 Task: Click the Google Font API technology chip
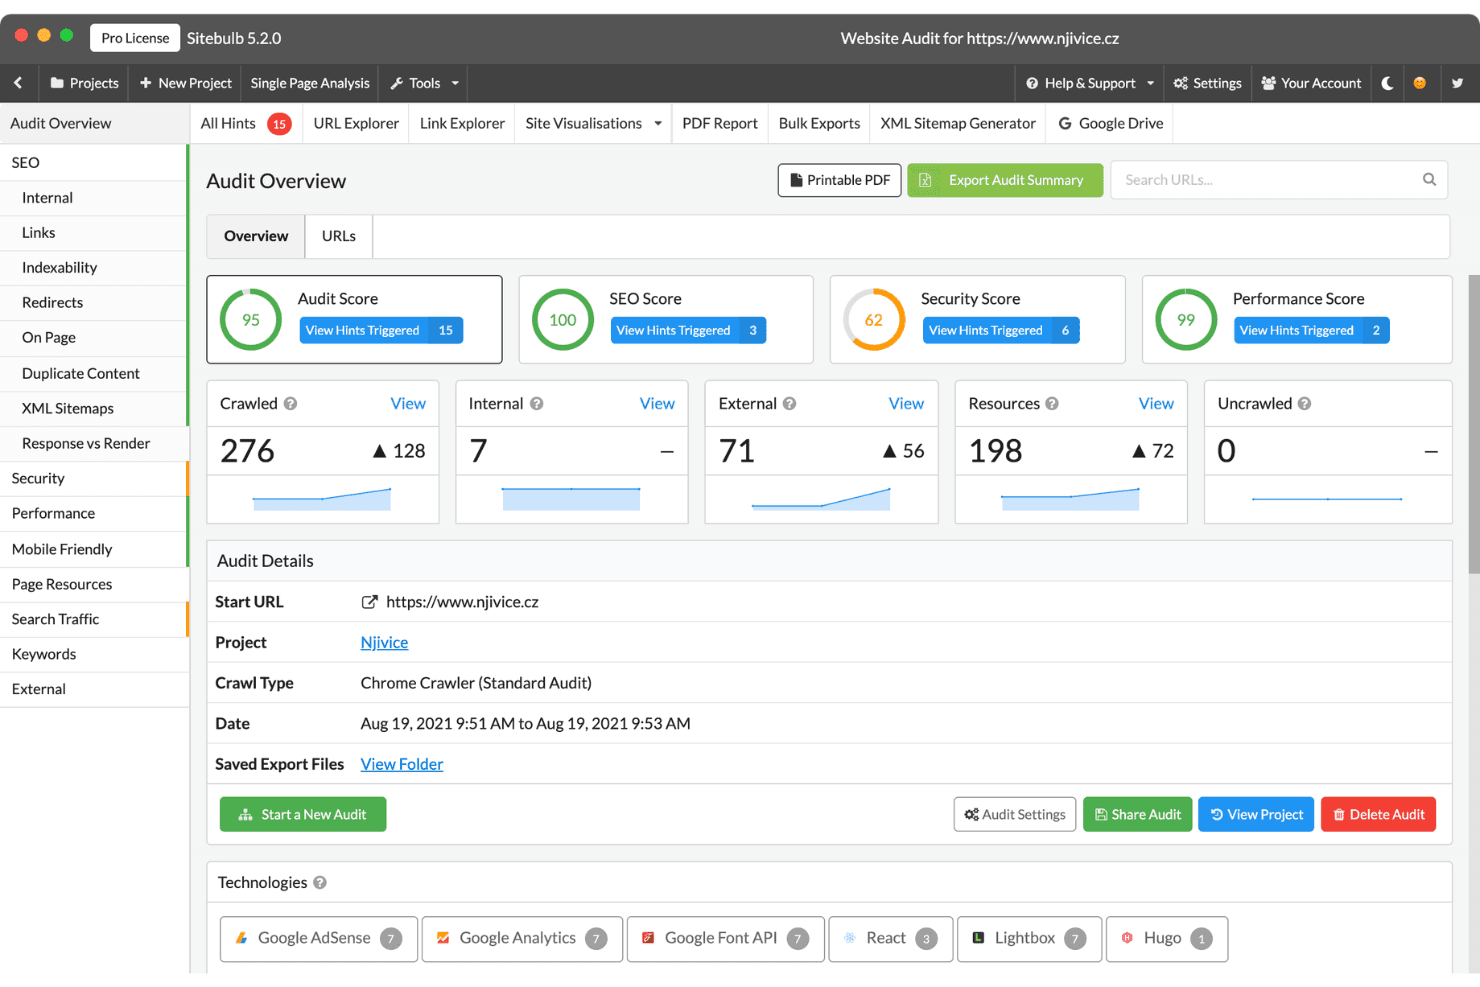[x=725, y=939]
